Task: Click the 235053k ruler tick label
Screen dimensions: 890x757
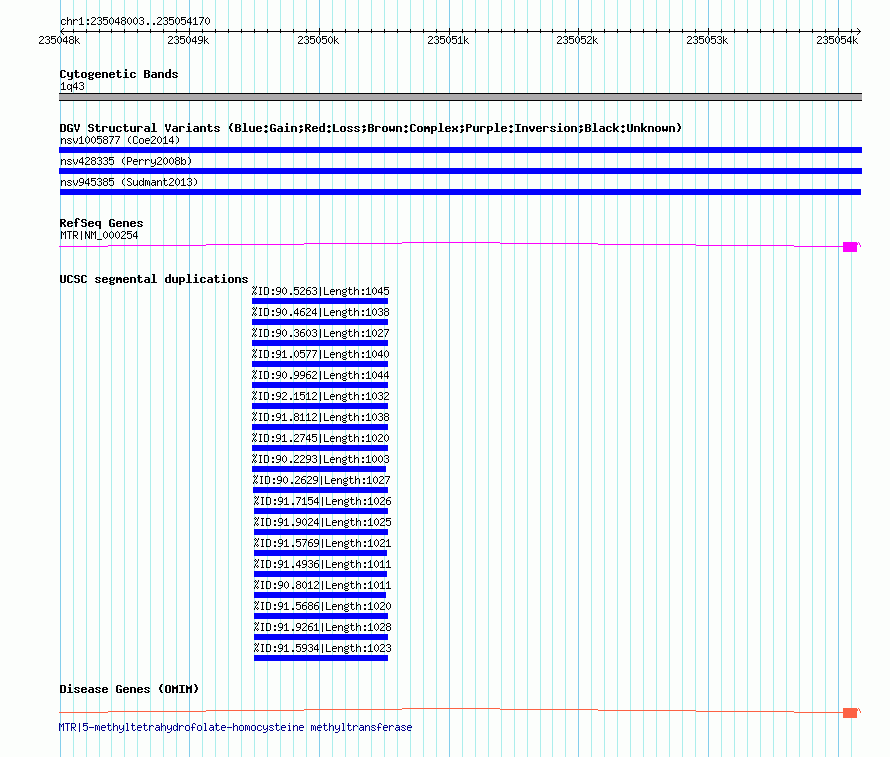Action: tap(707, 40)
